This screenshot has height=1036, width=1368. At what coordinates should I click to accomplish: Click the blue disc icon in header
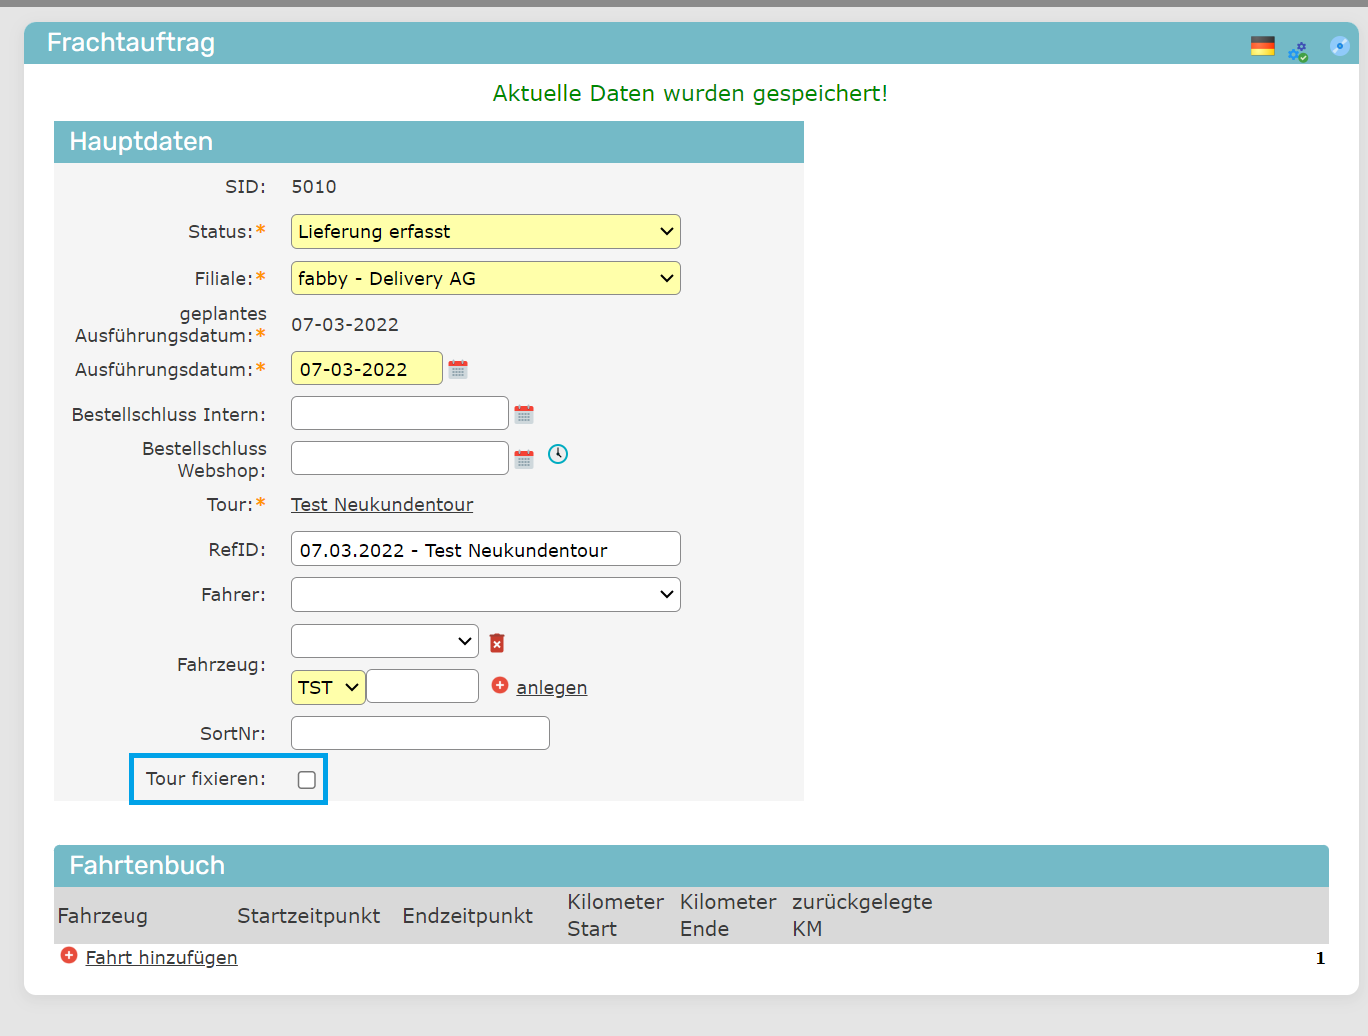[1339, 46]
